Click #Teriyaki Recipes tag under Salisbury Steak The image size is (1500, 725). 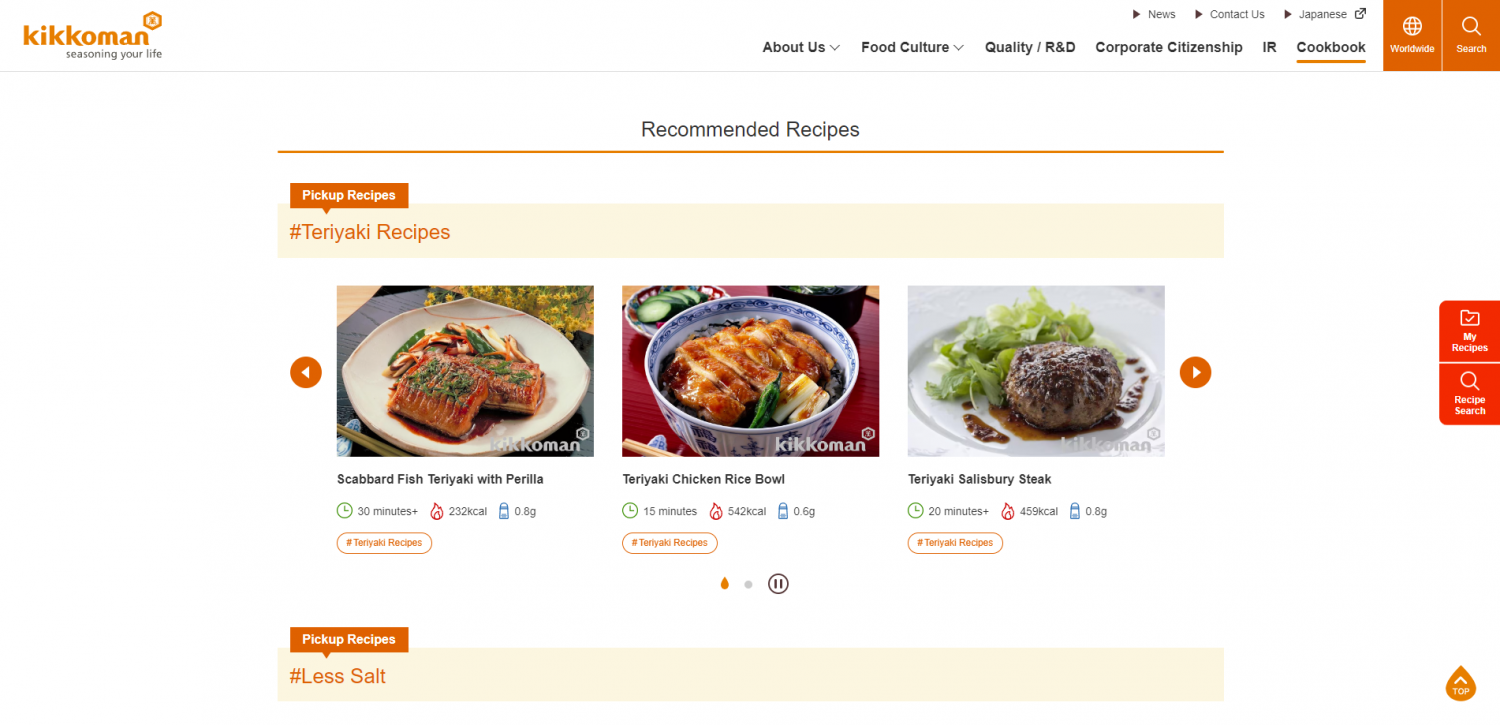point(955,543)
